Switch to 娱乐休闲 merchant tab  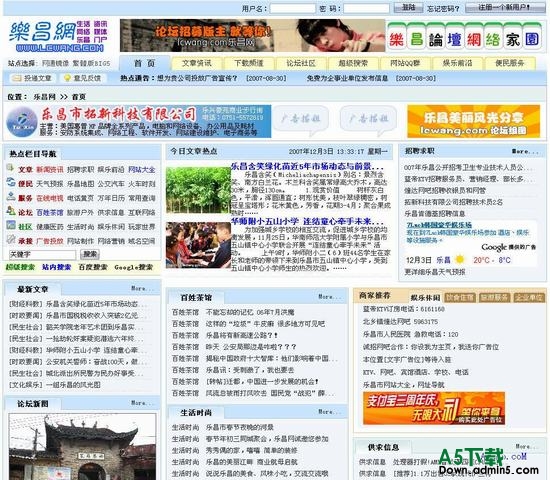pyautogui.click(x=425, y=298)
